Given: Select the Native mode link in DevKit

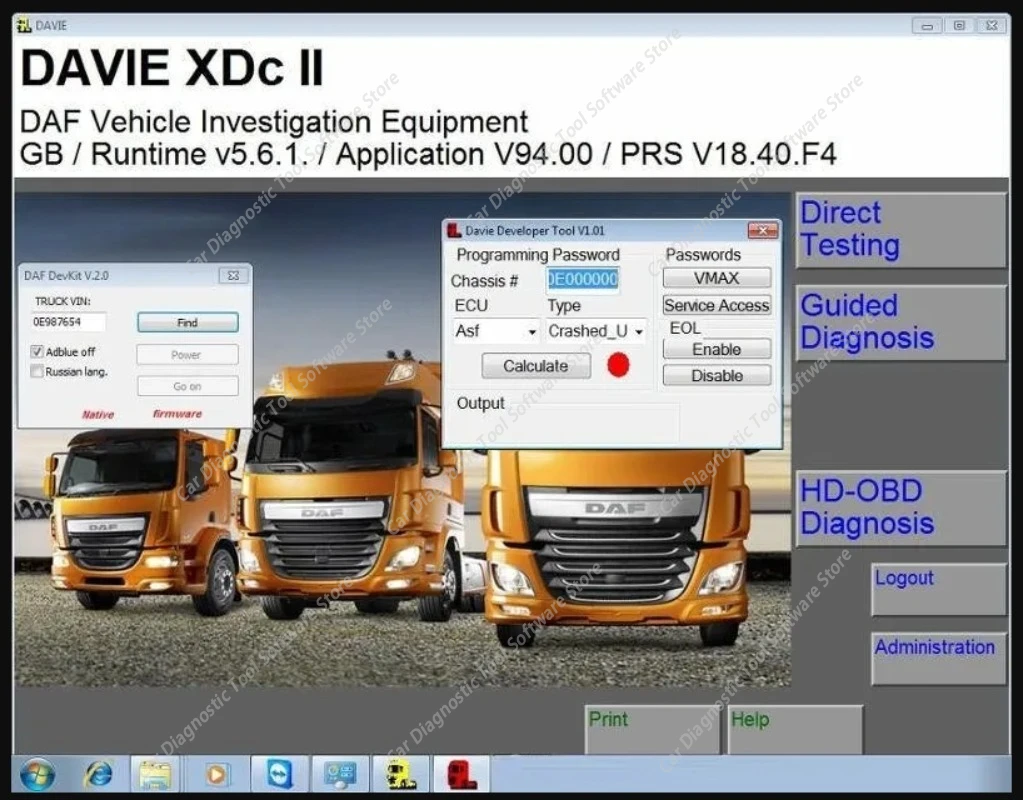Looking at the screenshot, I should coord(98,414).
